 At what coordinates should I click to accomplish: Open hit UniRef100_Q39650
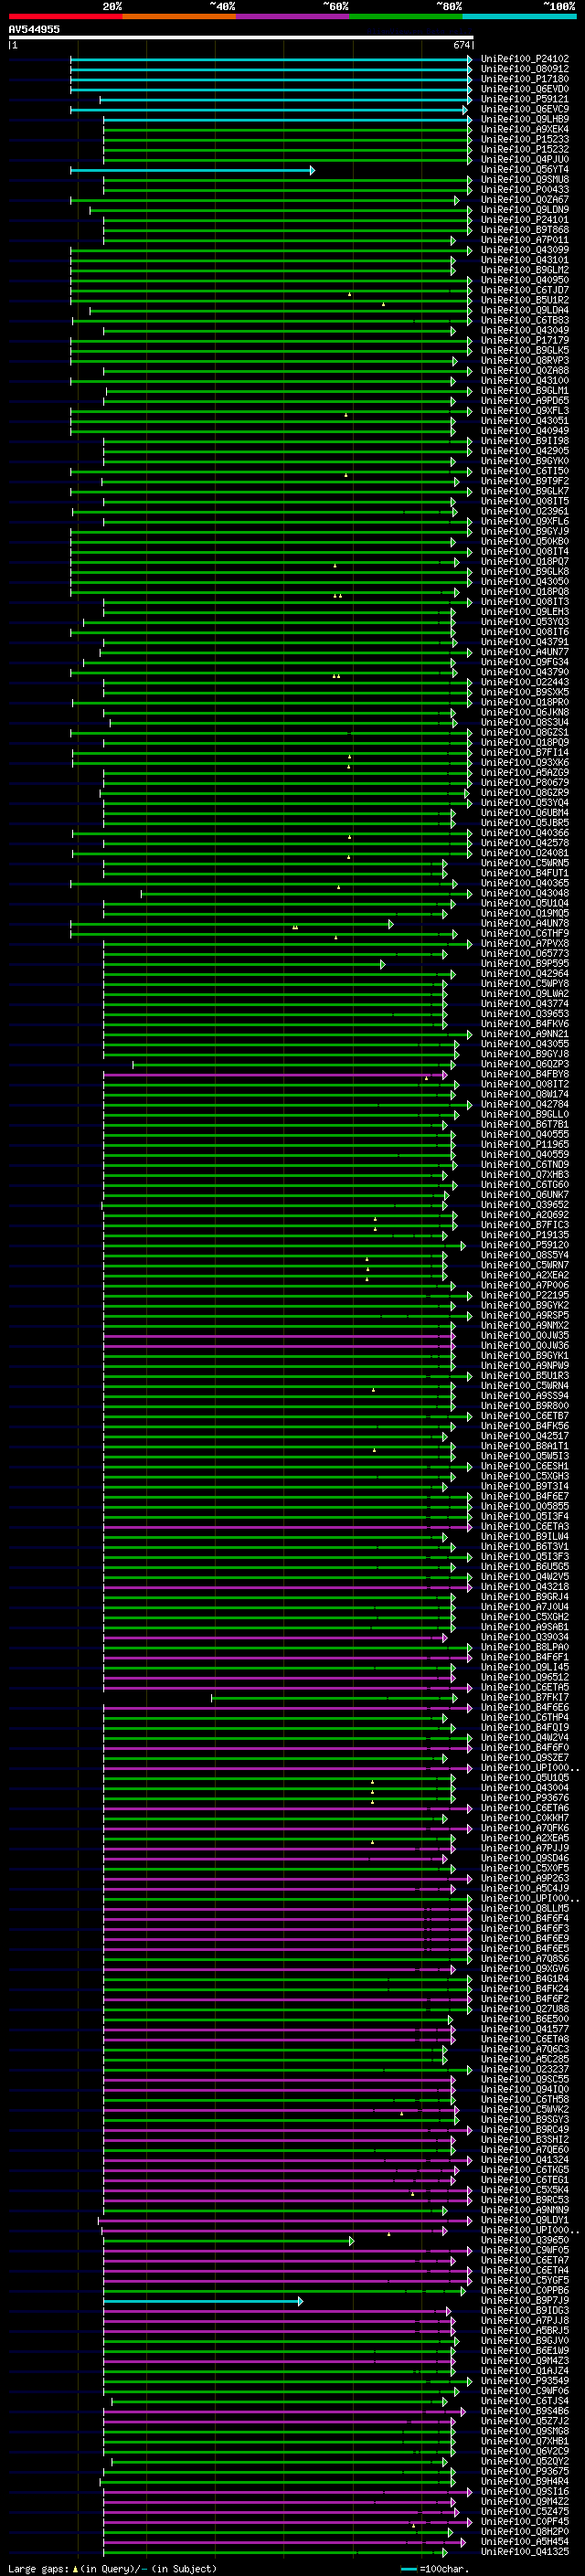click(x=524, y=2241)
